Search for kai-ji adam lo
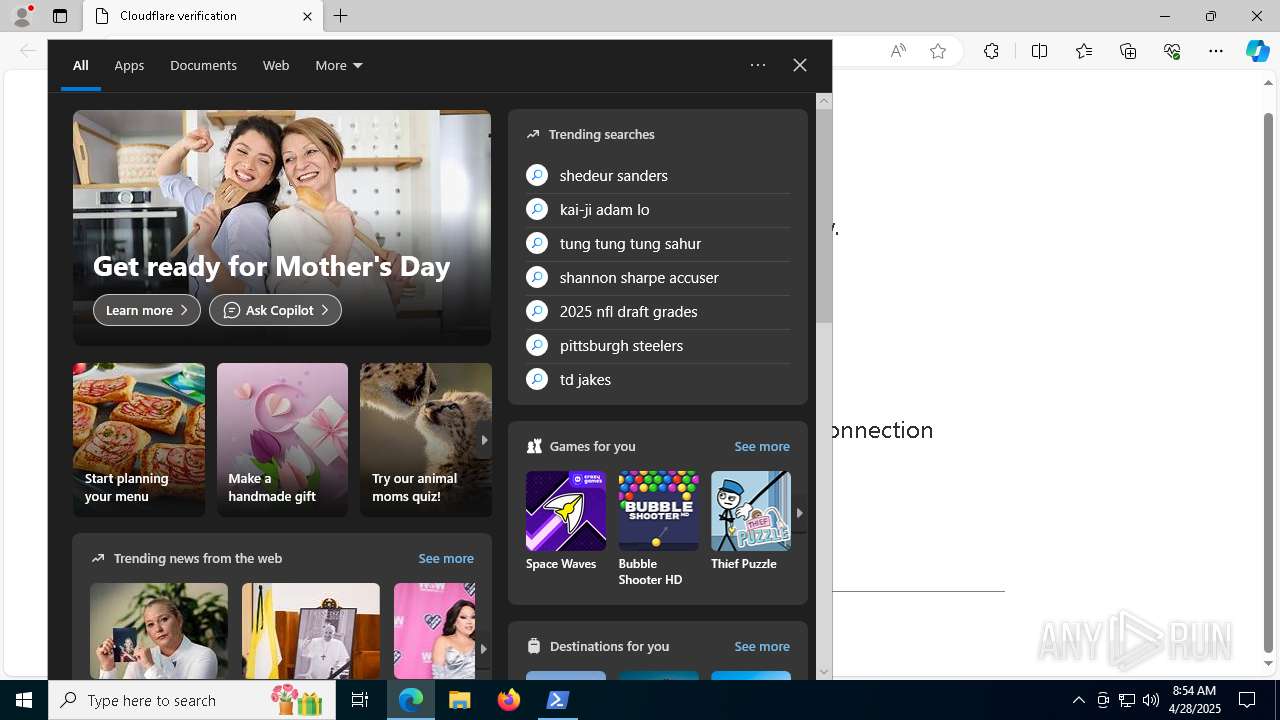 (658, 209)
